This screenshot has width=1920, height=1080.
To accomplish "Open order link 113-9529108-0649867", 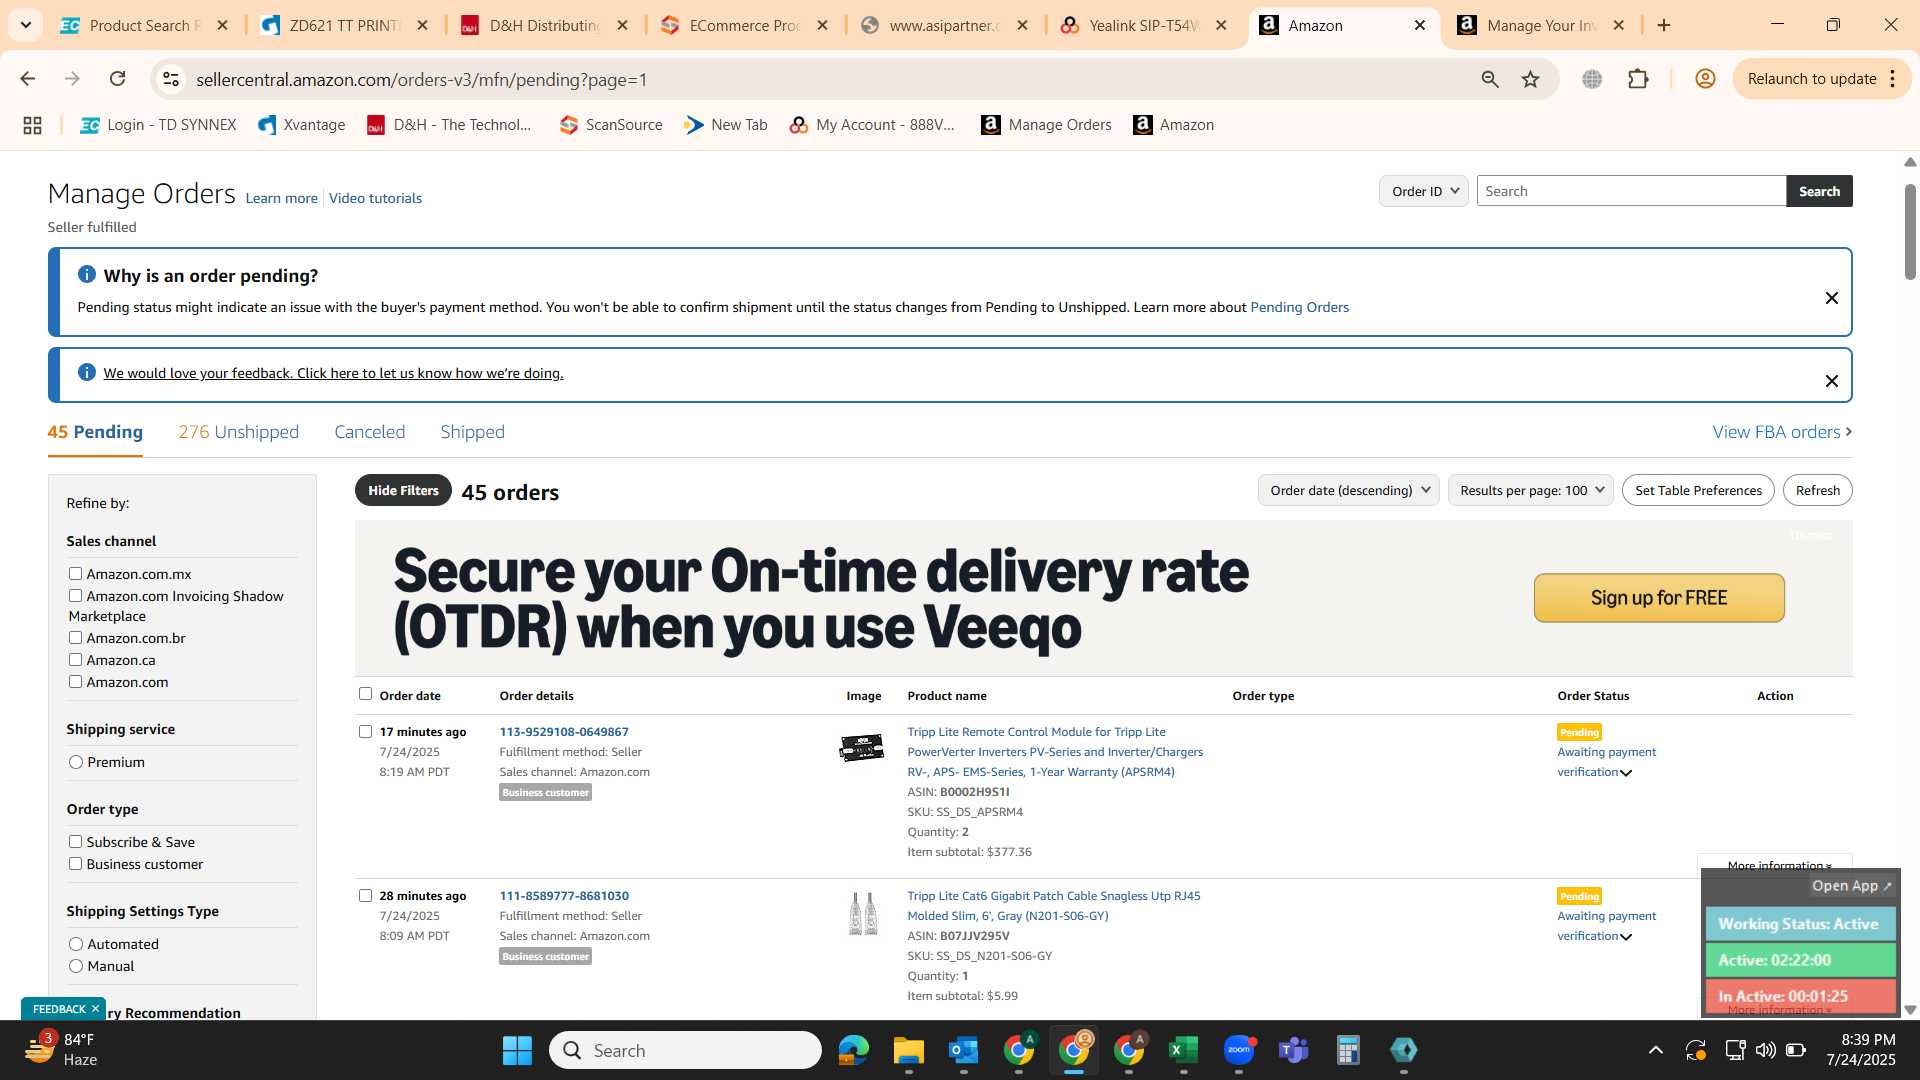I will click(x=564, y=732).
